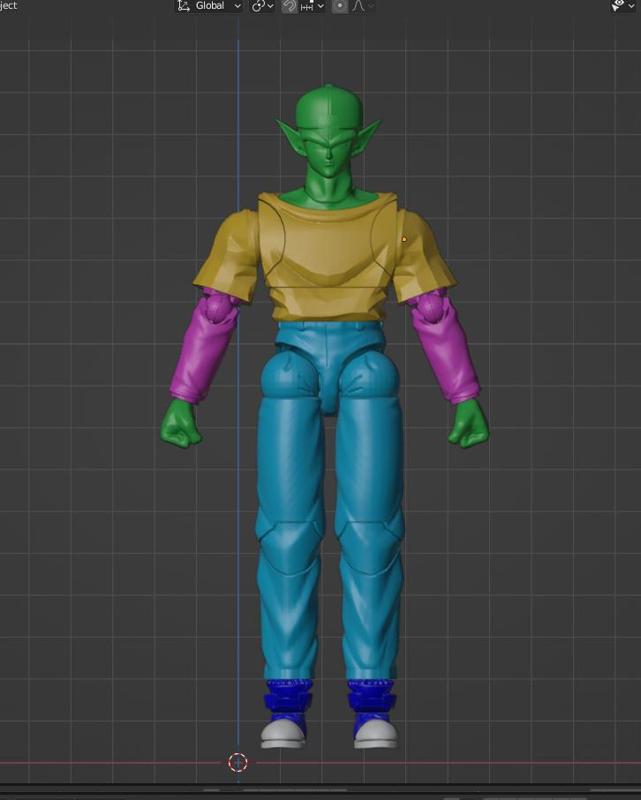The image size is (641, 800).
Task: Toggle proportional editing
Action: click(x=339, y=6)
